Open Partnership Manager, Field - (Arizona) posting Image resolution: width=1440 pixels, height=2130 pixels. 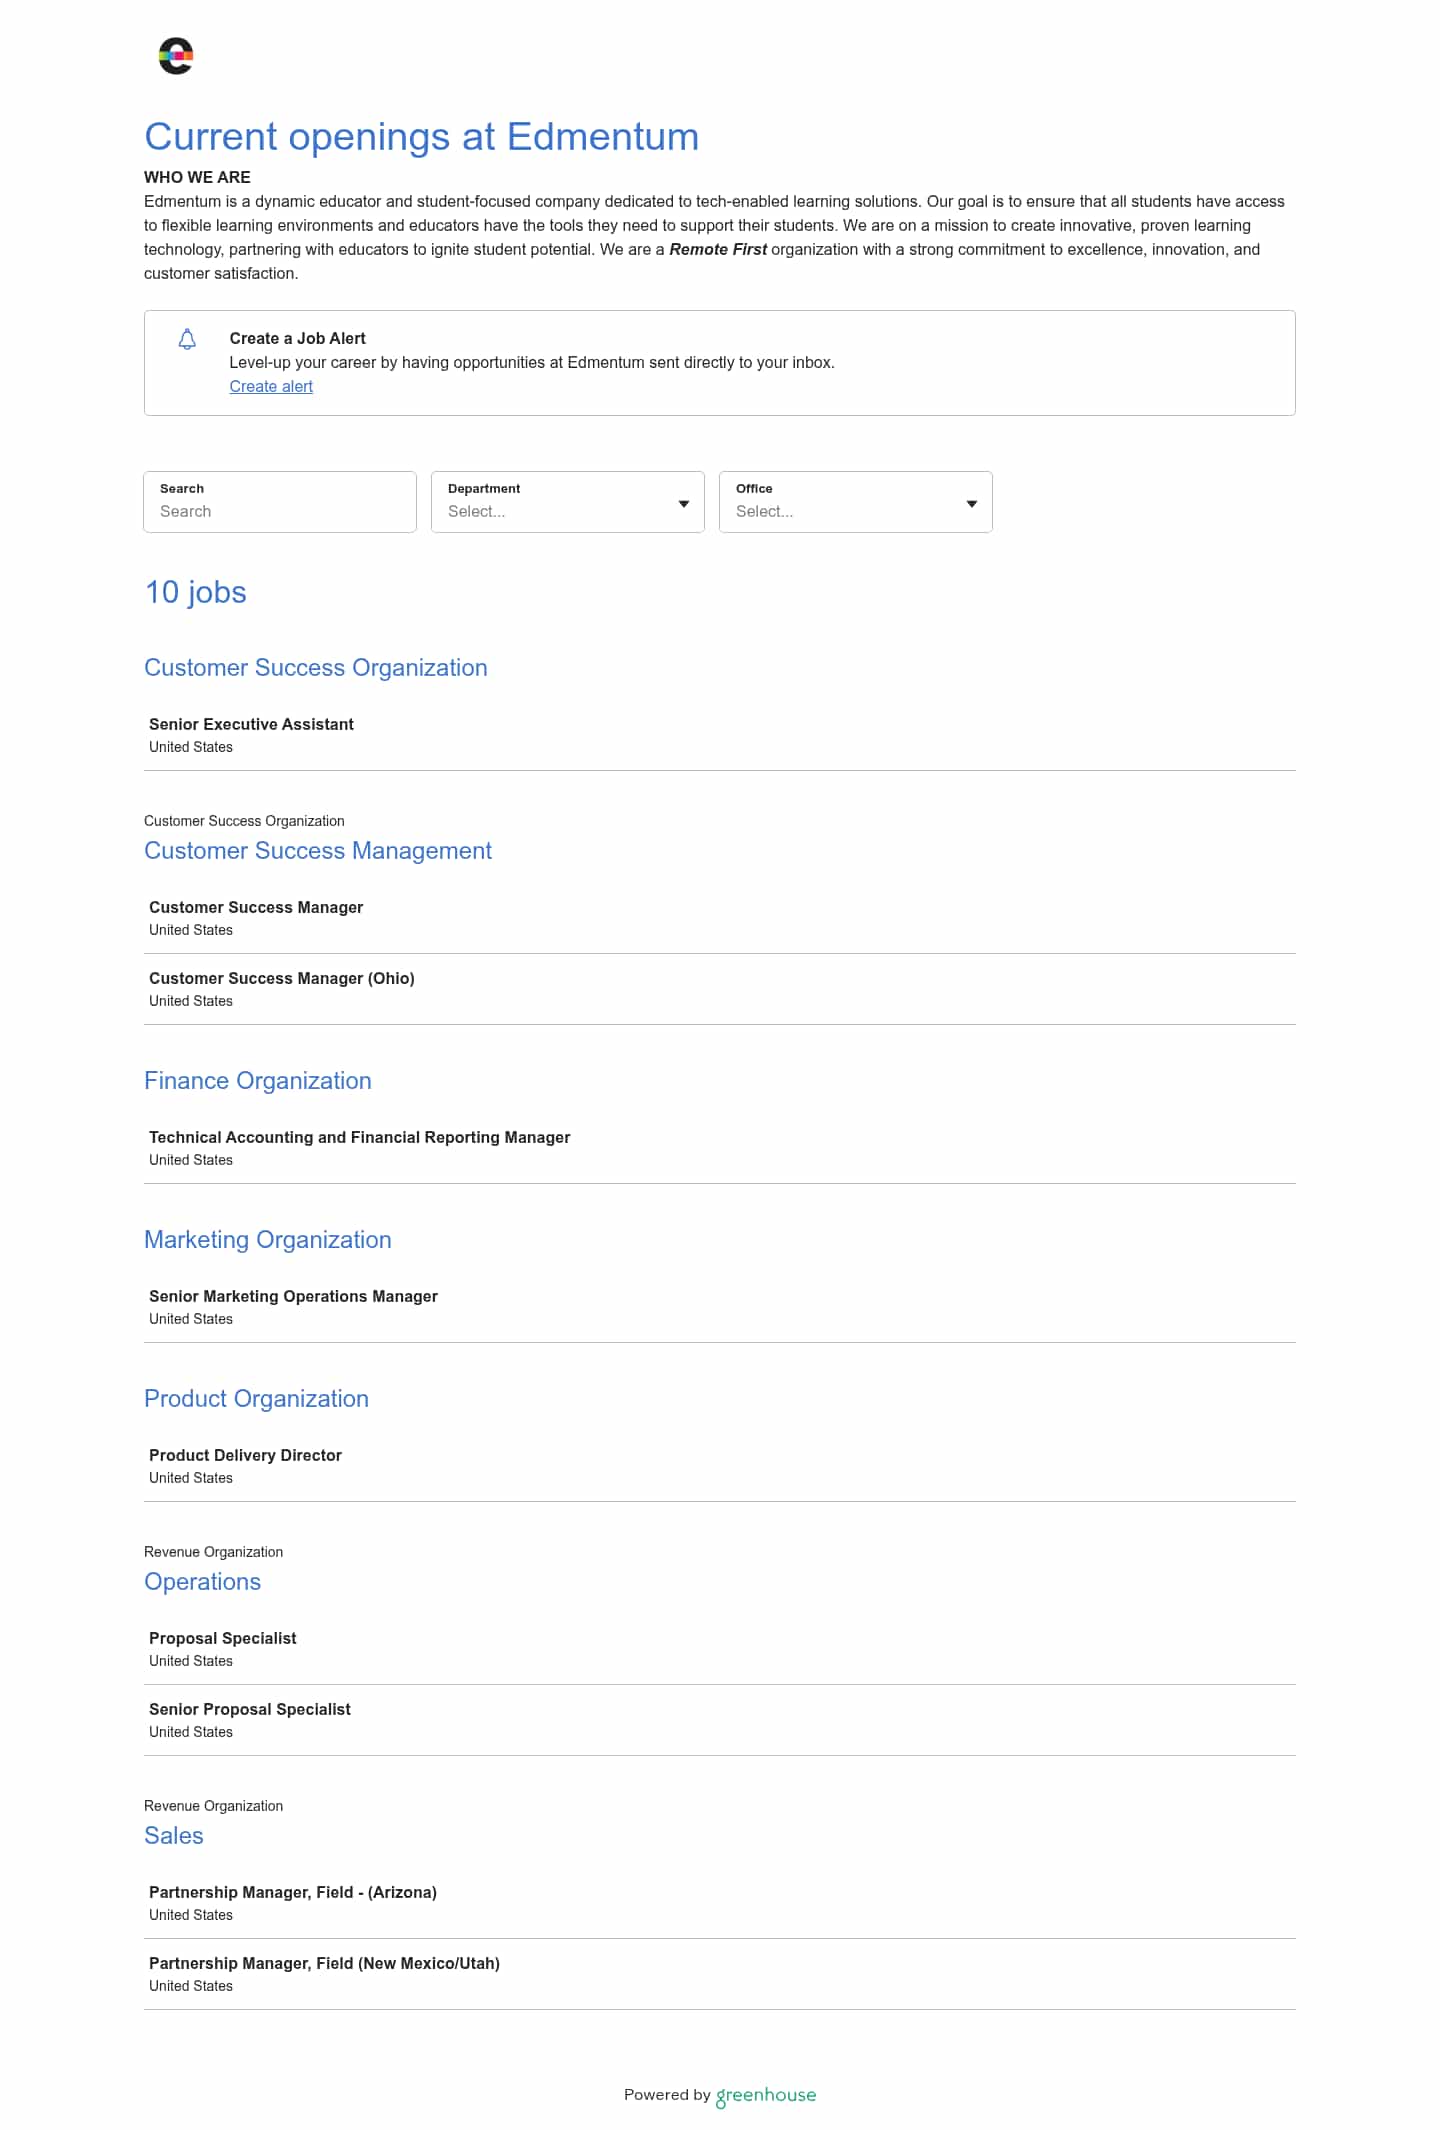click(x=720, y=1903)
